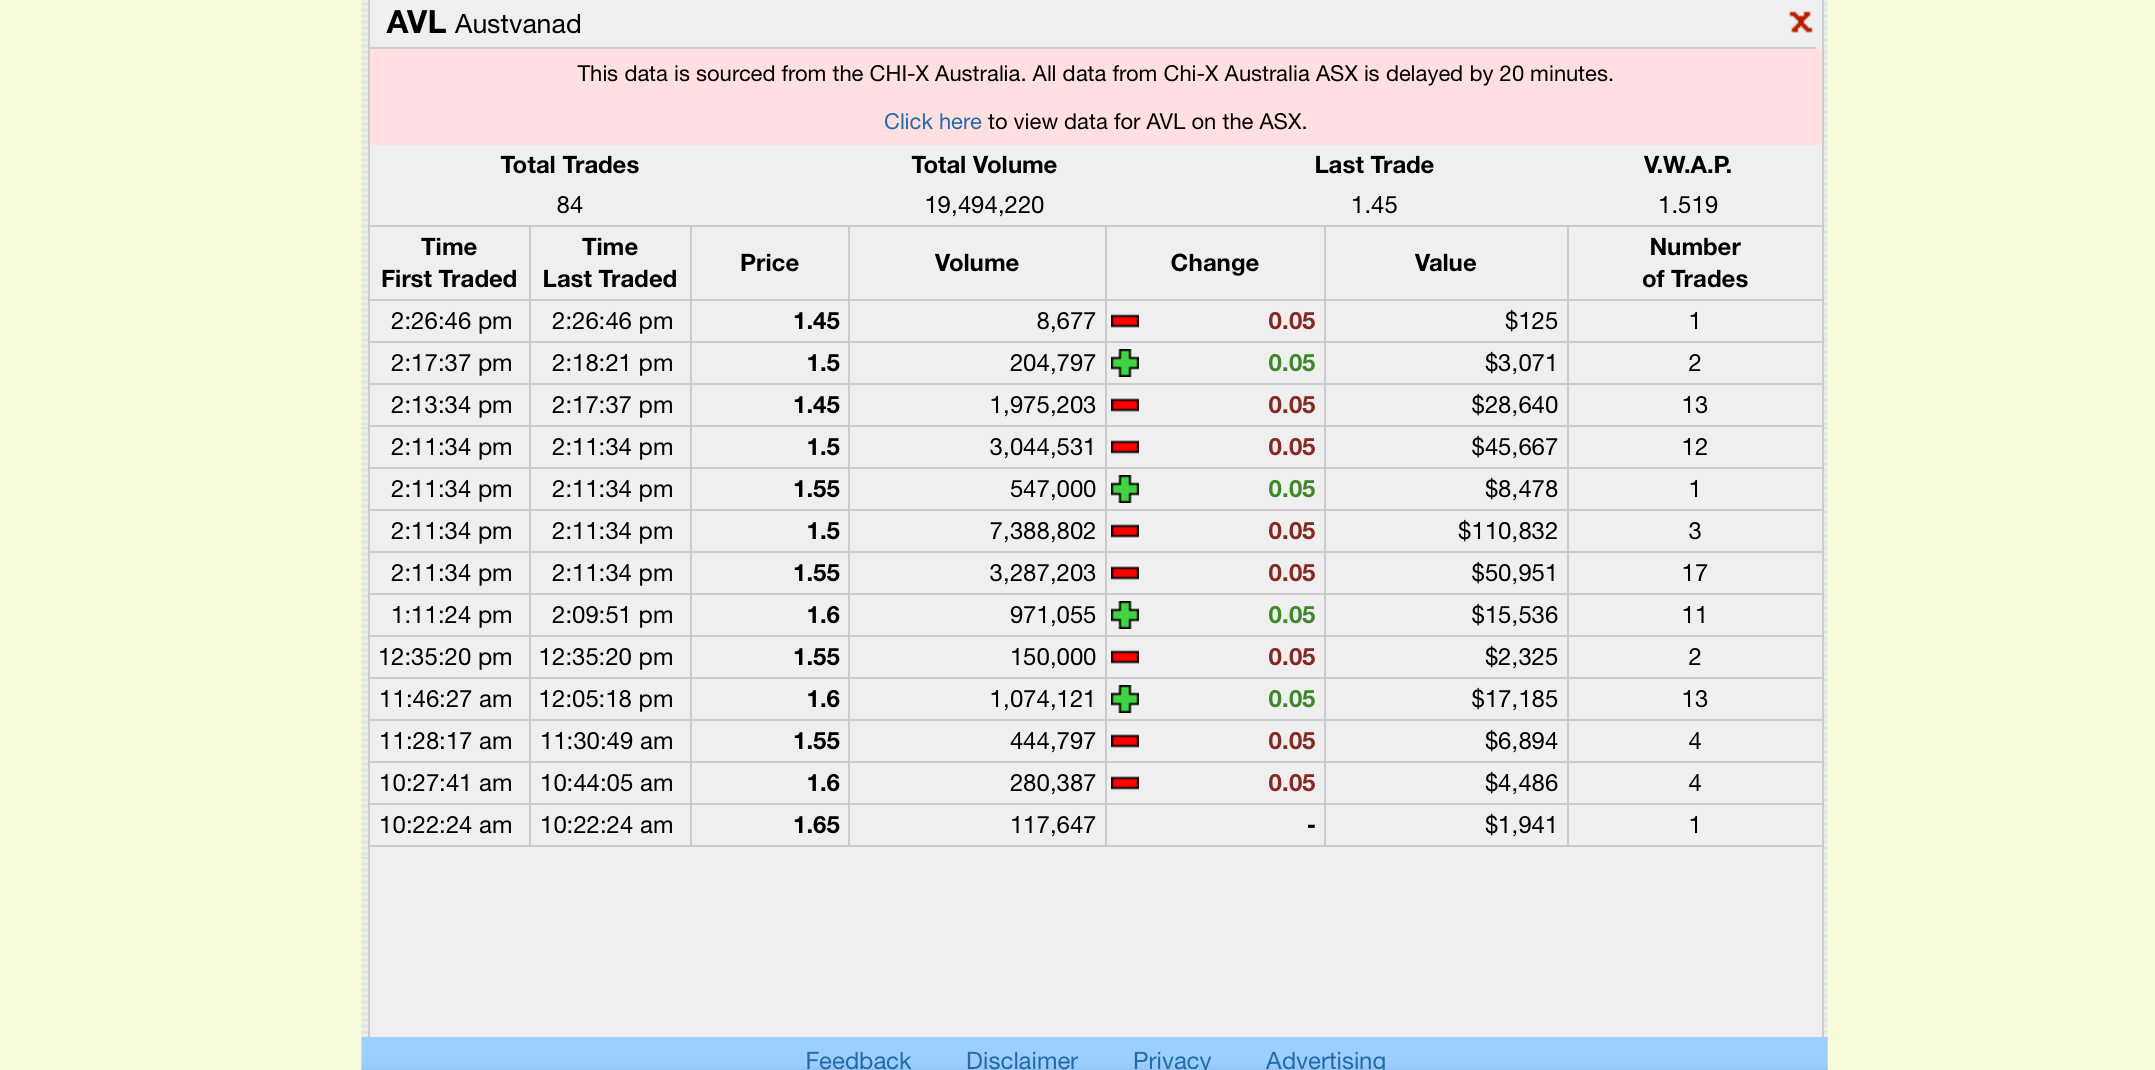Click the Total Volume value 19,494,220

pos(984,205)
